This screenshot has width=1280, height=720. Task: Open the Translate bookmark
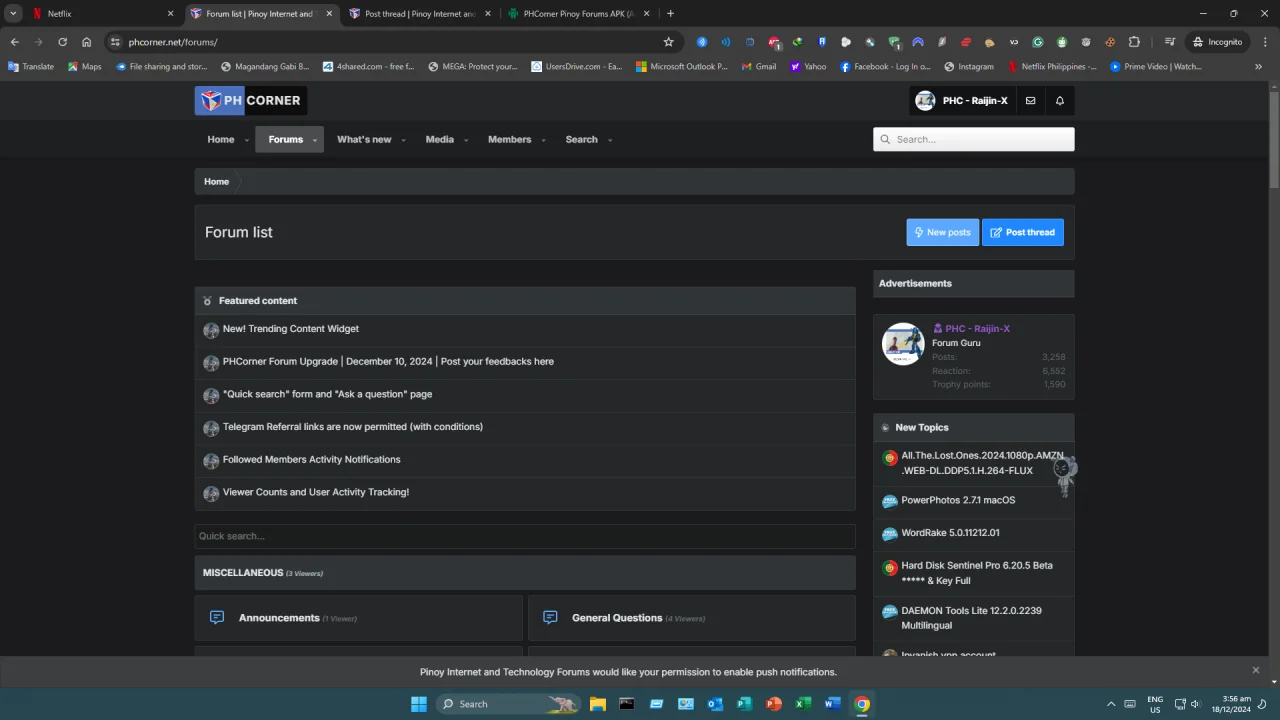pyautogui.click(x=31, y=67)
